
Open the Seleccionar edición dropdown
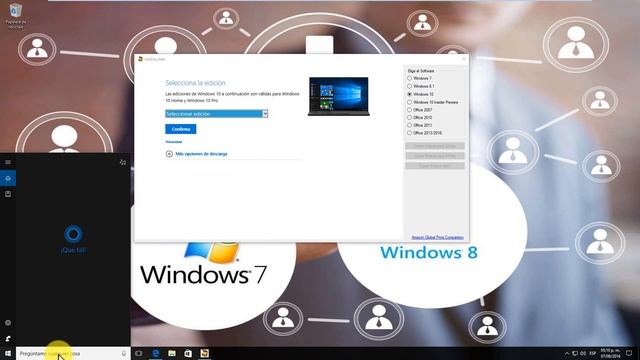tap(216, 114)
